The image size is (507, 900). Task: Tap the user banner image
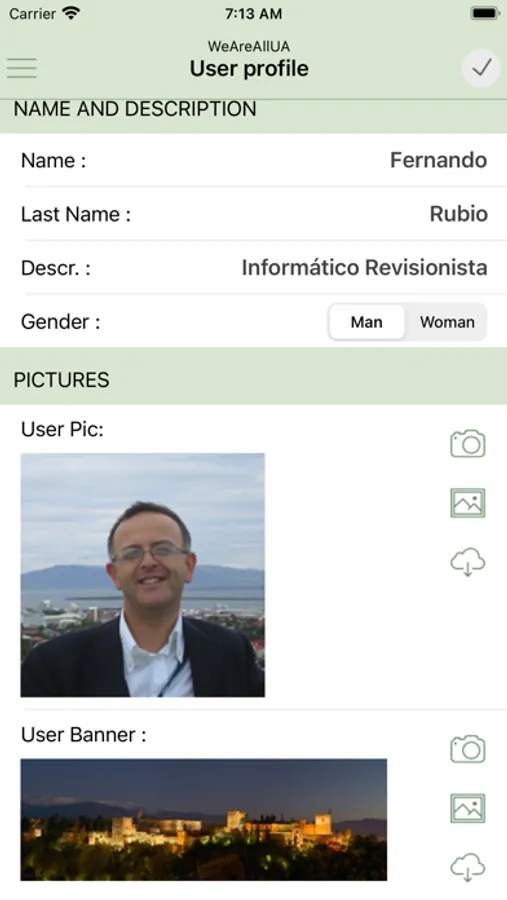204,820
